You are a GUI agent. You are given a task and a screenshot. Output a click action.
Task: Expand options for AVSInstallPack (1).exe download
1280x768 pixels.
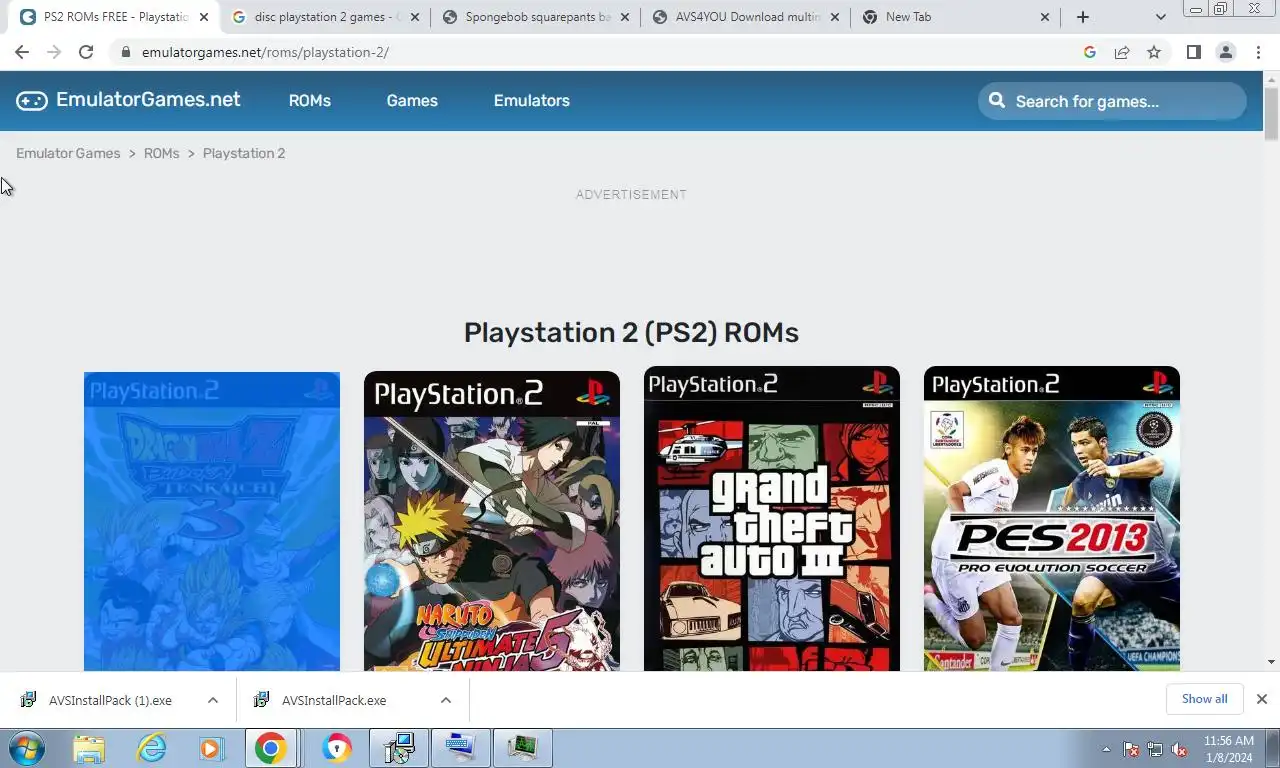pos(213,700)
